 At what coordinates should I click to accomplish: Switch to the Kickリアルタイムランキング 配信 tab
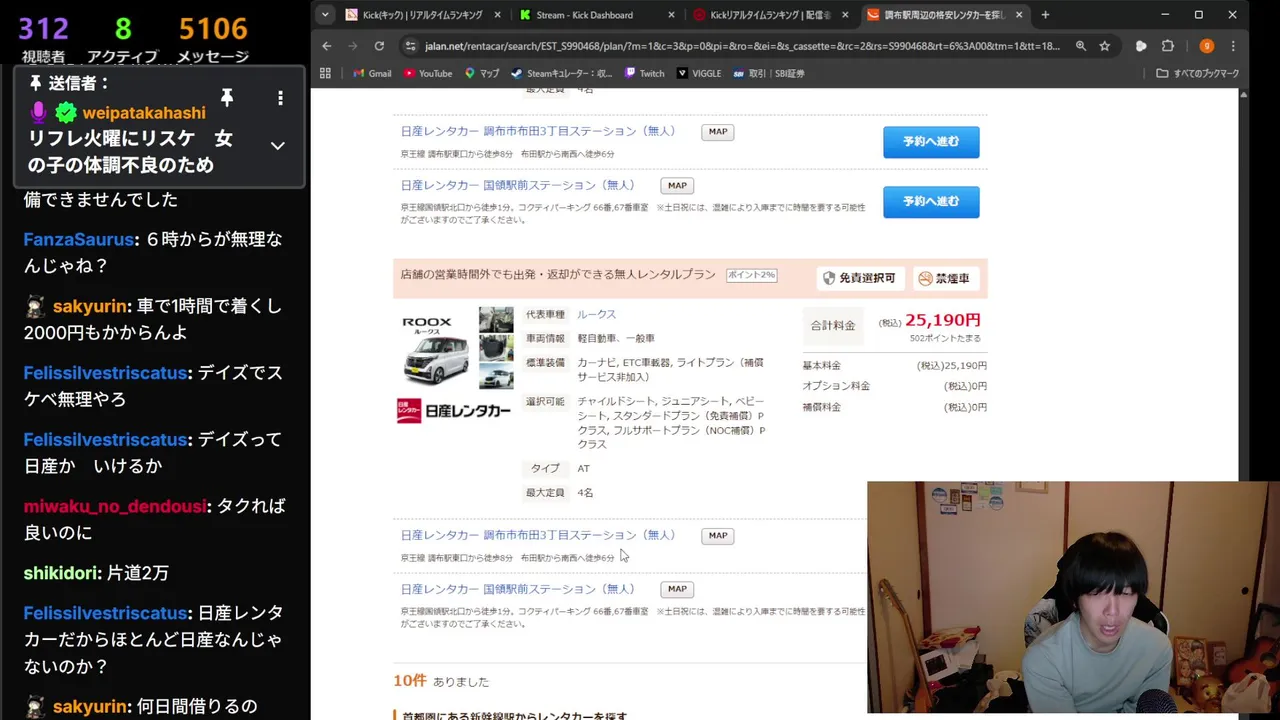[x=770, y=15]
